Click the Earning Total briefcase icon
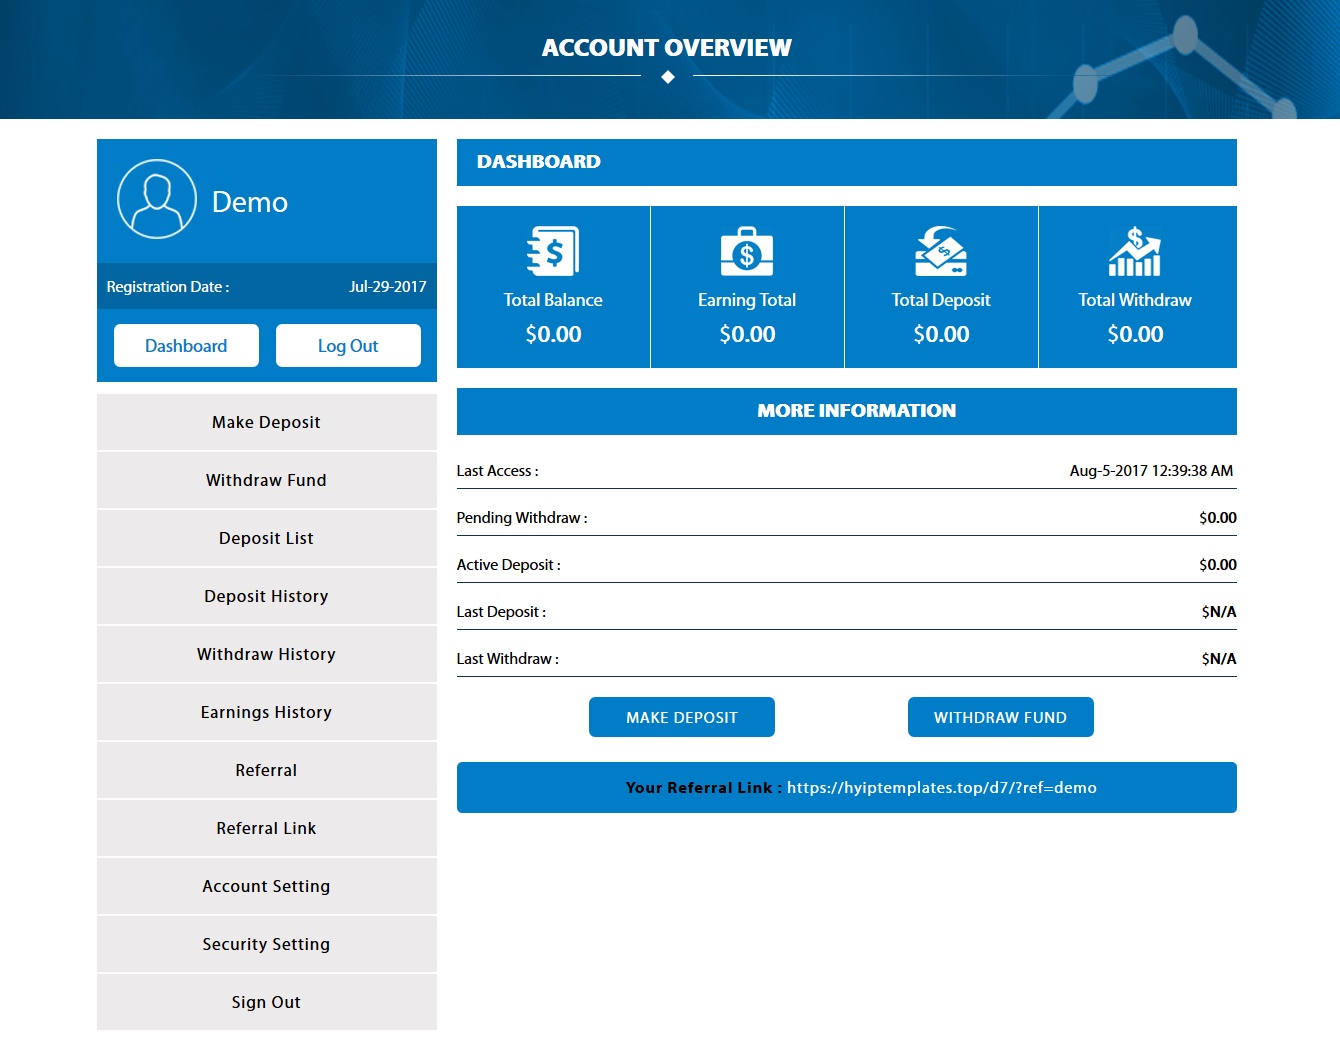Image resolution: width=1340 pixels, height=1048 pixels. point(747,251)
